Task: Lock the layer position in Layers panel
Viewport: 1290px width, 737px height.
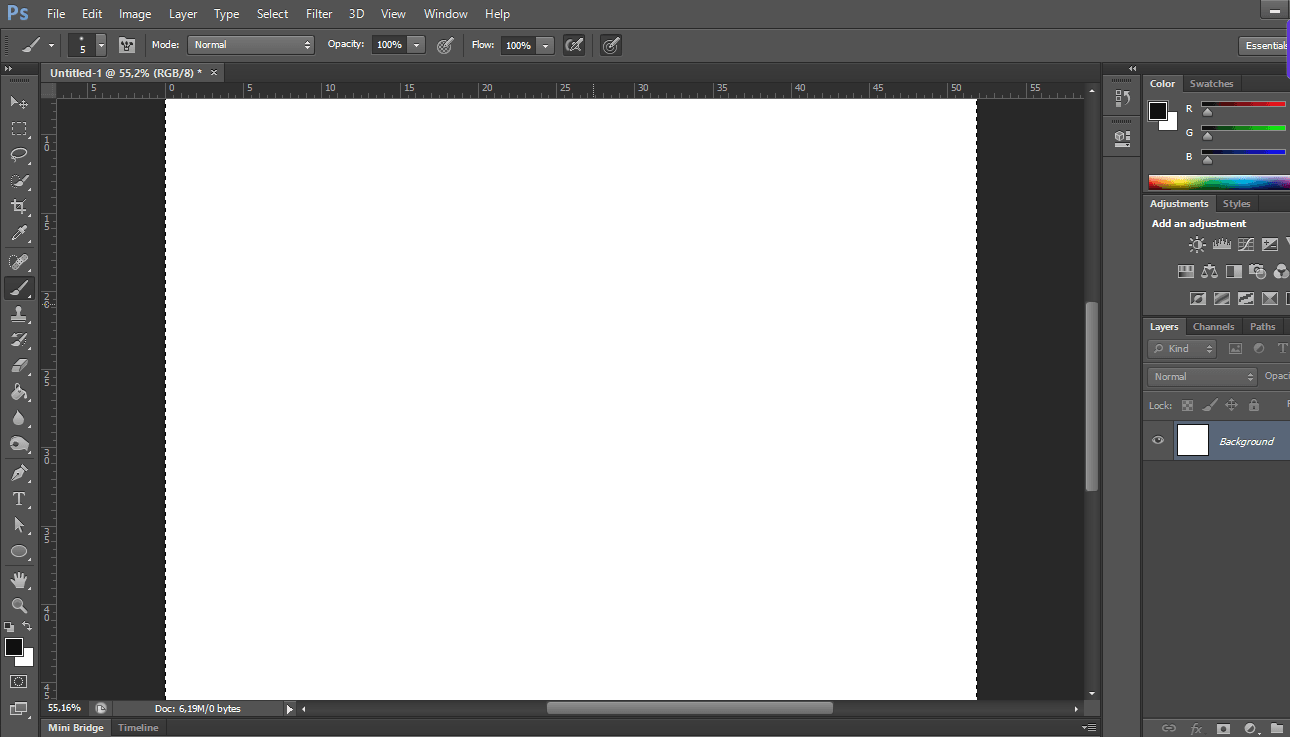Action: [1232, 405]
